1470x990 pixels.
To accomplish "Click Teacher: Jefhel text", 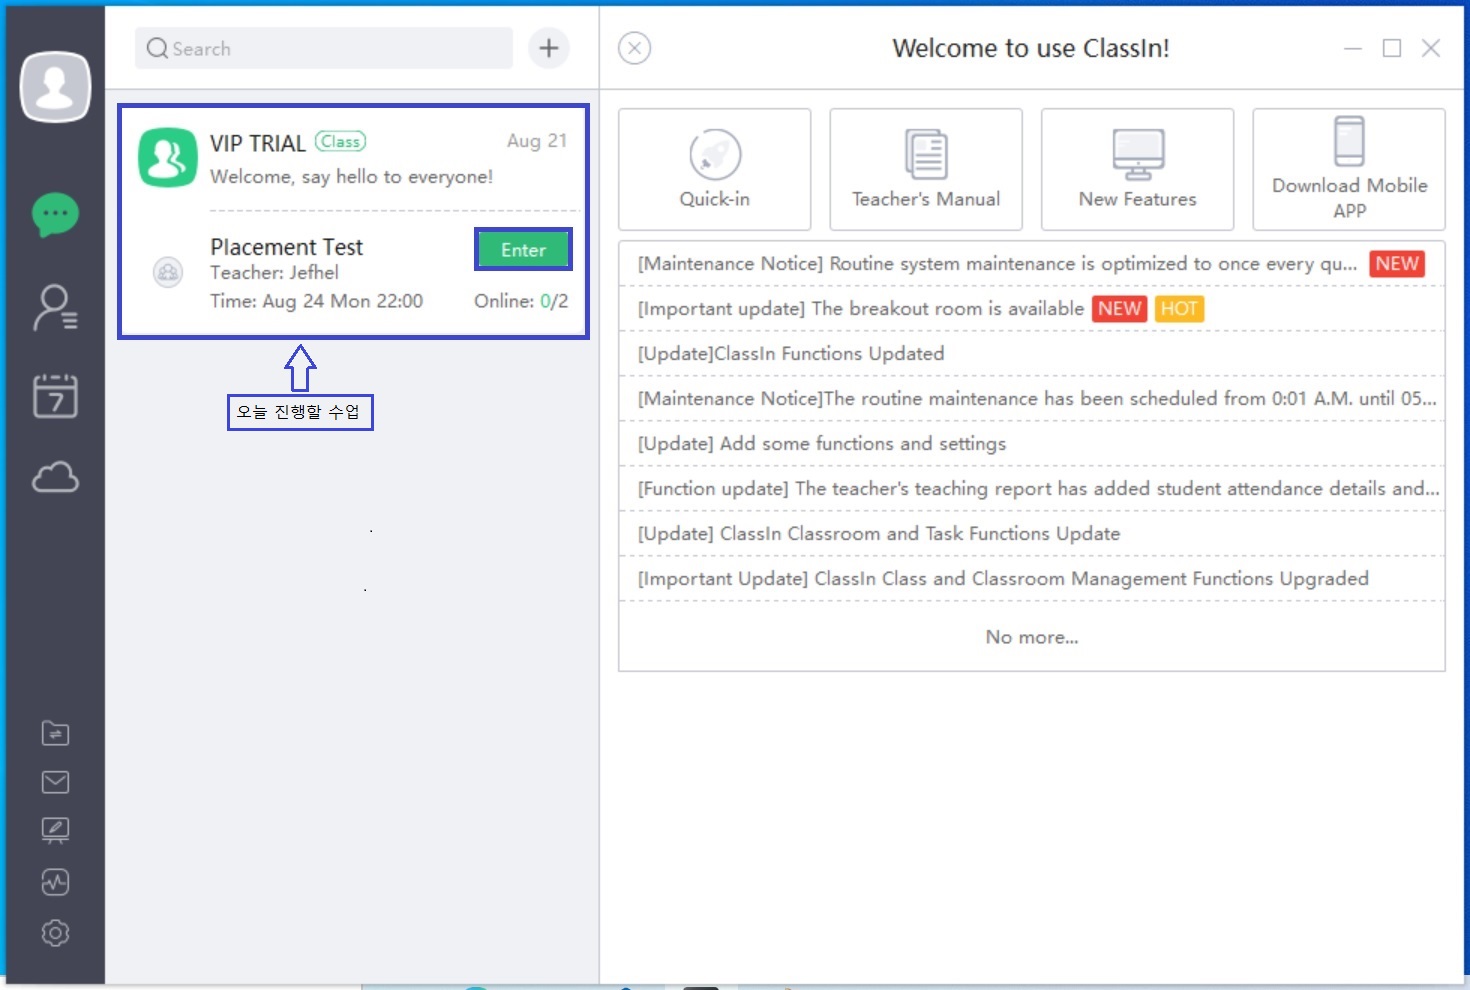I will (274, 272).
